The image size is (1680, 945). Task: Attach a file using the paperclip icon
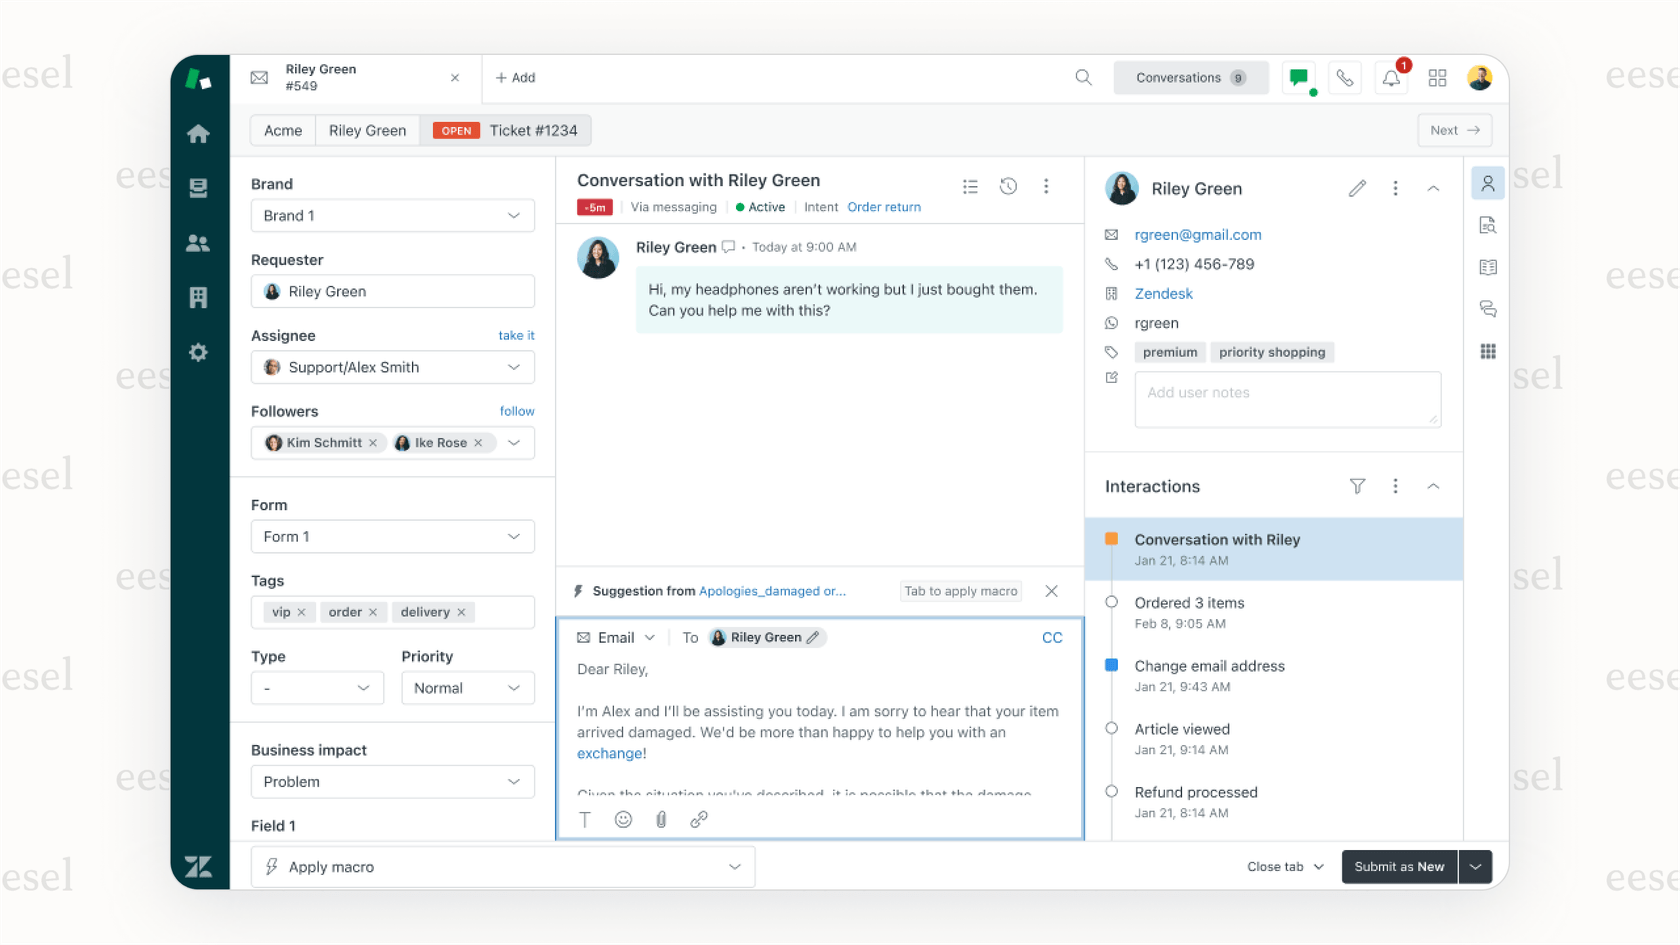pos(661,819)
